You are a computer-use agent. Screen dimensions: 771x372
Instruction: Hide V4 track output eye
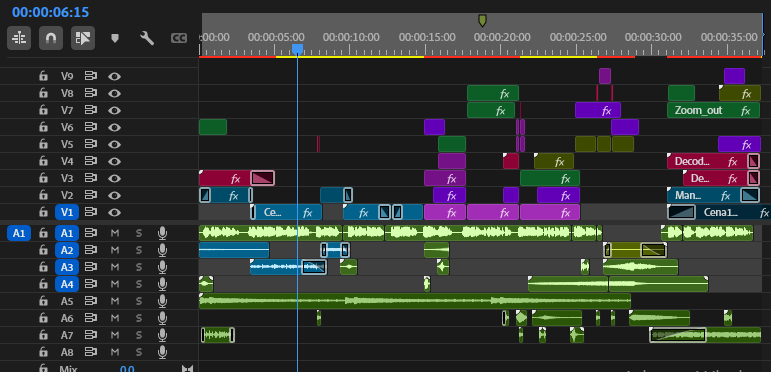click(115, 161)
